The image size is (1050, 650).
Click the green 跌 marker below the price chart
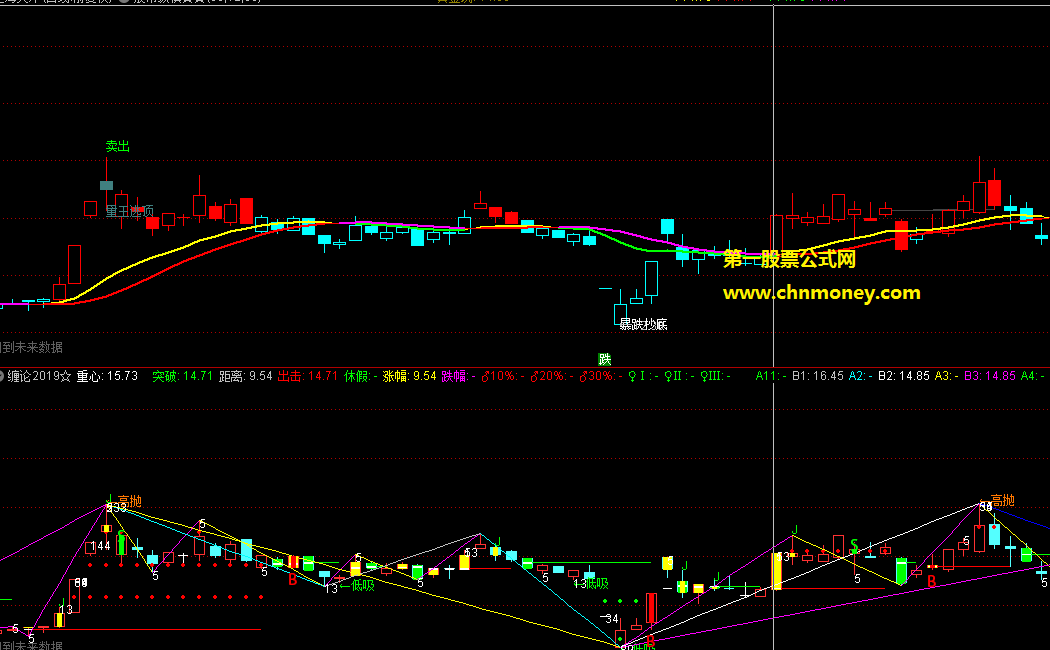605,359
